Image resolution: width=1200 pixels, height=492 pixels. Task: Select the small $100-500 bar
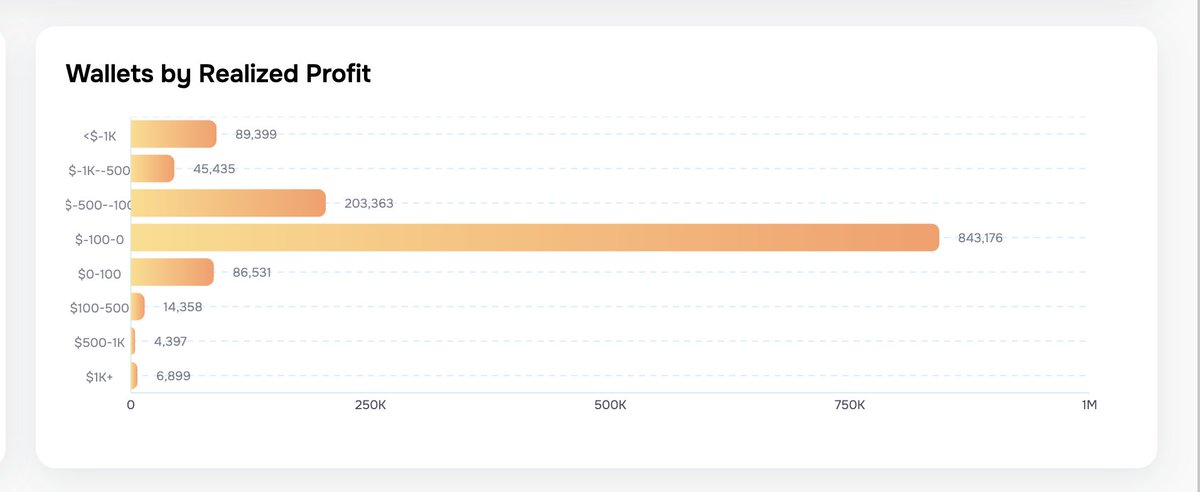(x=138, y=307)
